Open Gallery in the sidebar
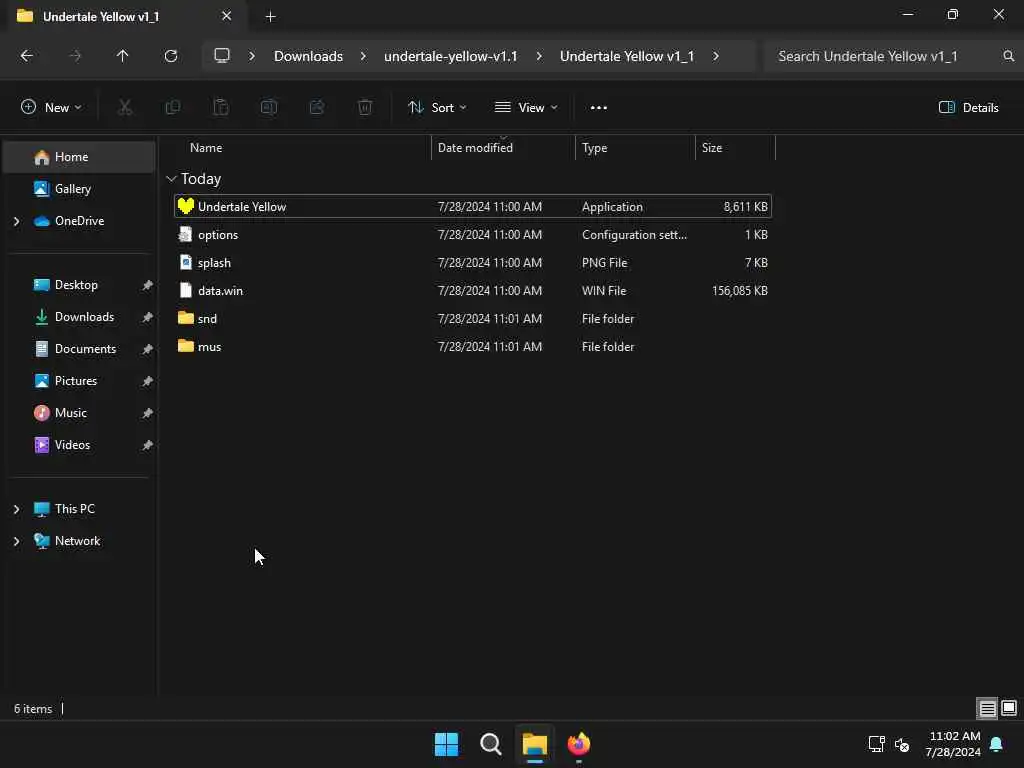Viewport: 1024px width, 768px height. click(x=78, y=189)
